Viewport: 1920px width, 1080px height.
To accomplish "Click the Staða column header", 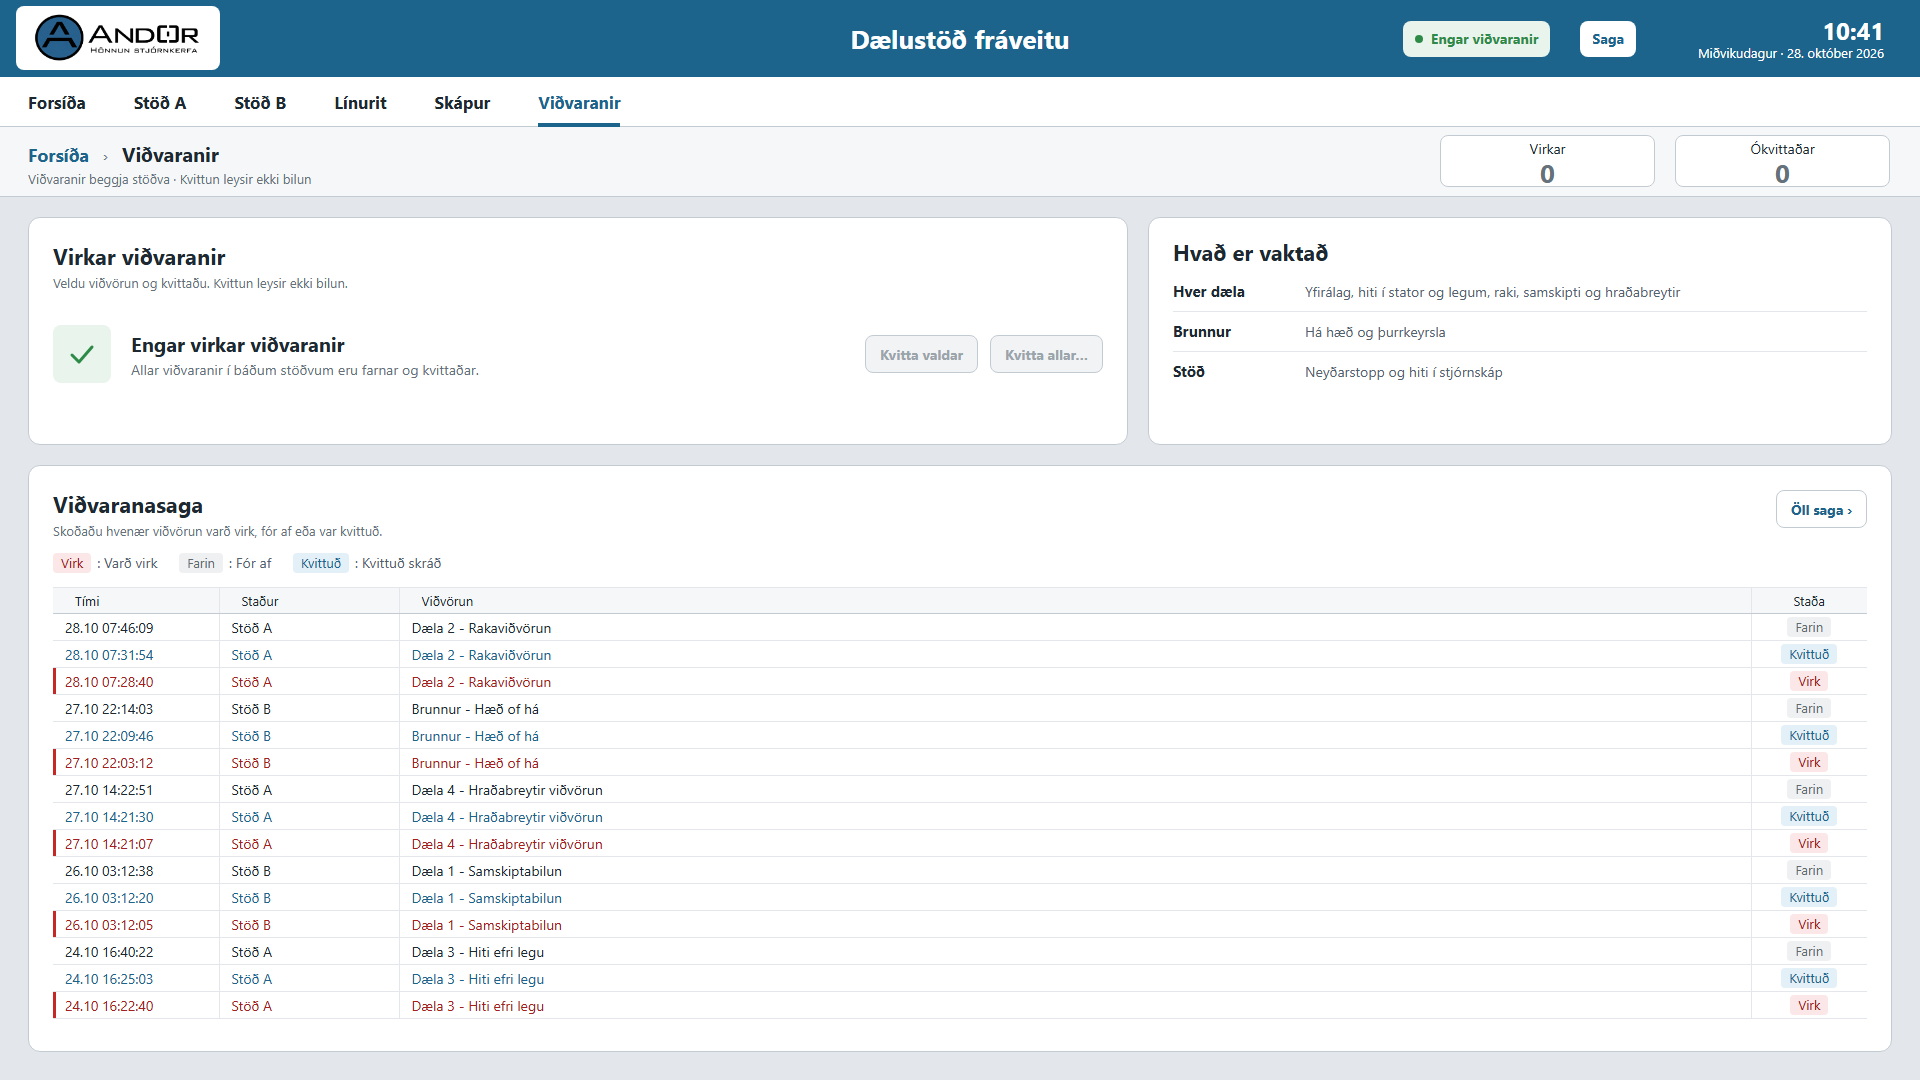I will click(x=1809, y=601).
